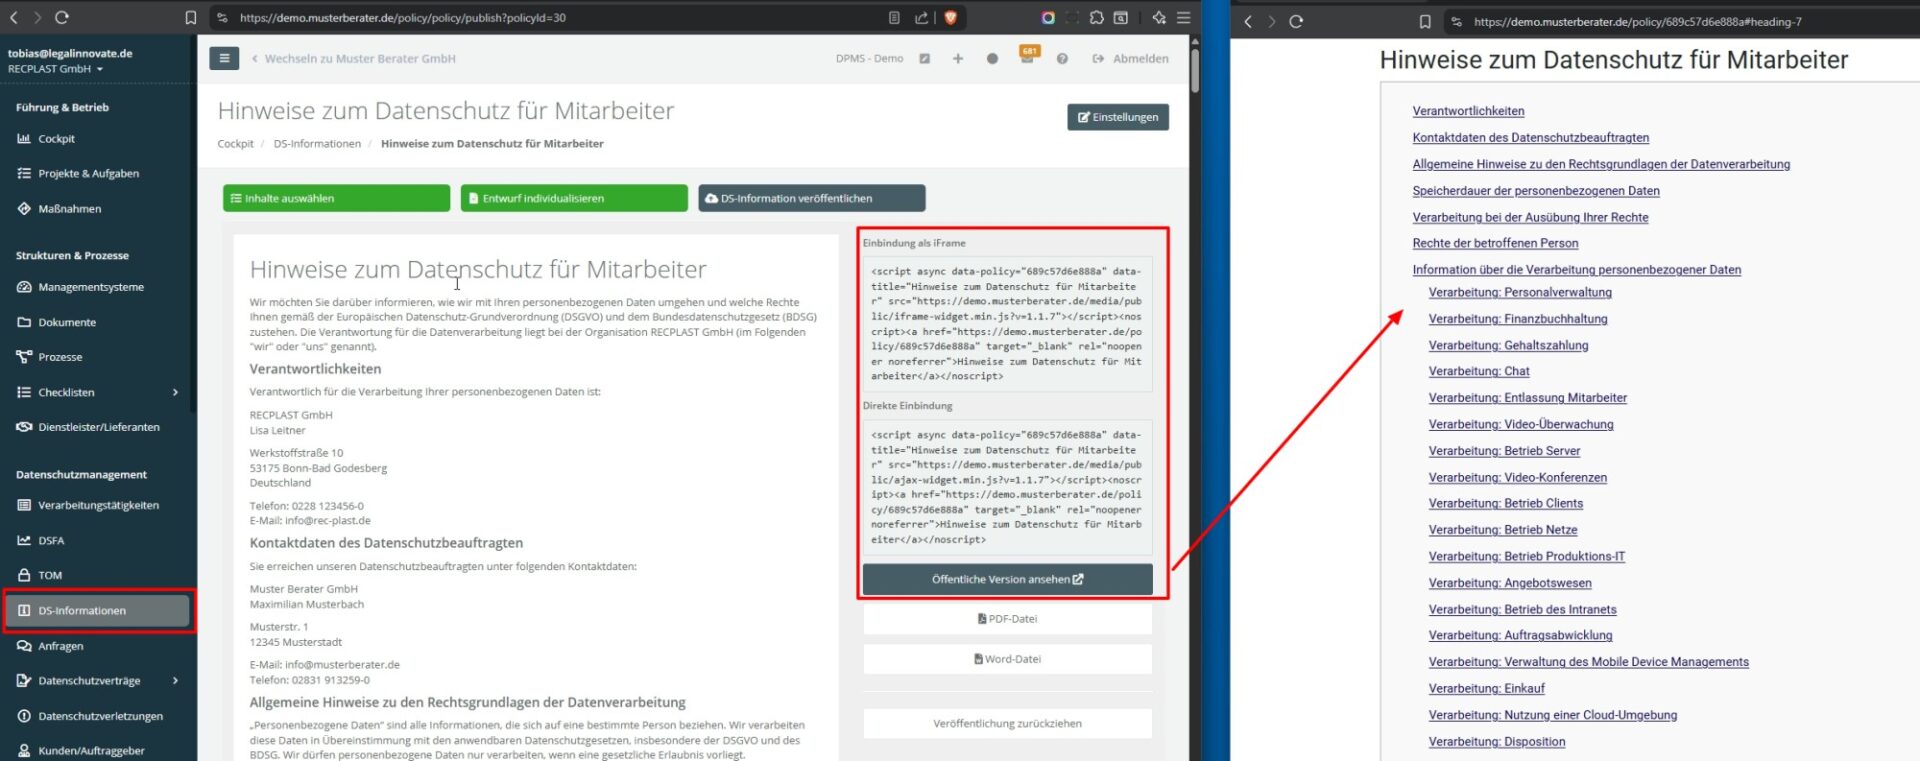This screenshot has width=1920, height=761.
Task: Click the Brave shields icon in address bar
Action: 951,18
